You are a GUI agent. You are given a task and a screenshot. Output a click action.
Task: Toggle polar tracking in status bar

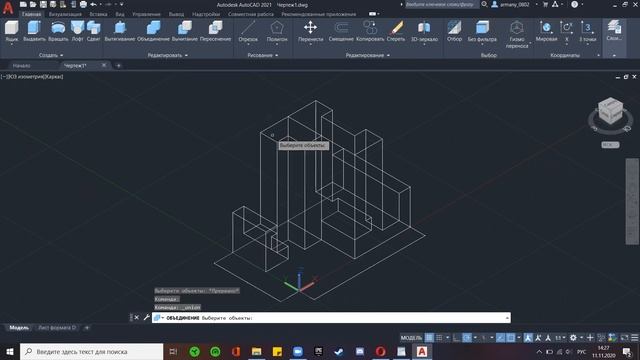point(467,338)
